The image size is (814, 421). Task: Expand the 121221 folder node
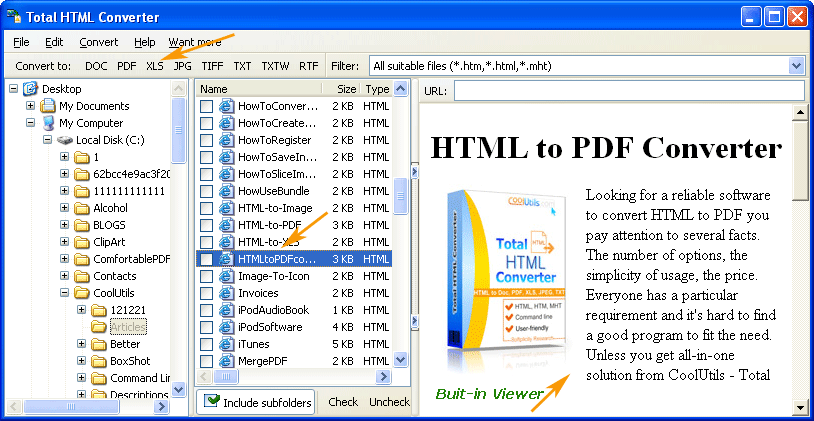pos(82,310)
